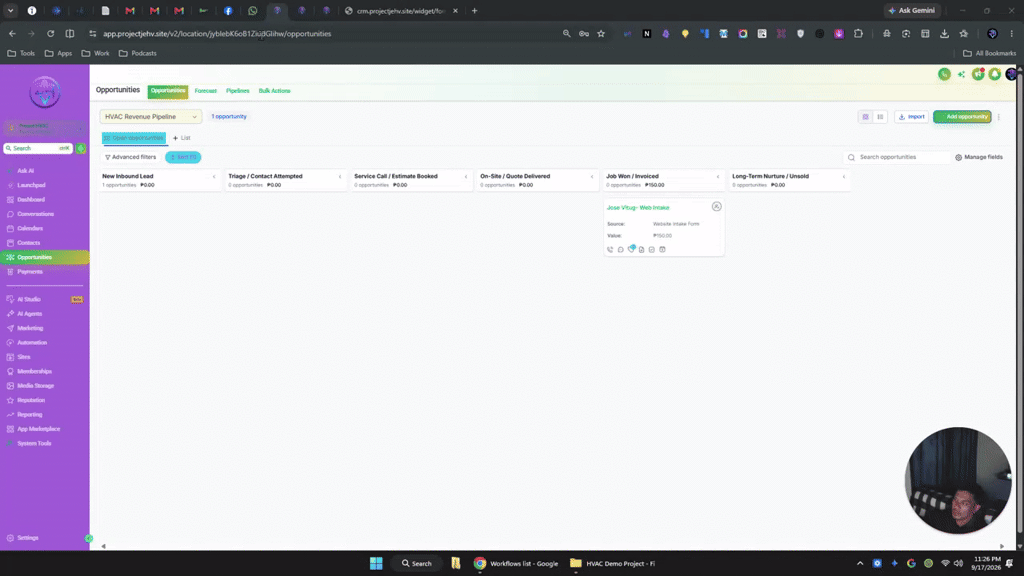Bookmark this page with the star icon
Screen dimensions: 1024x576
601,33
